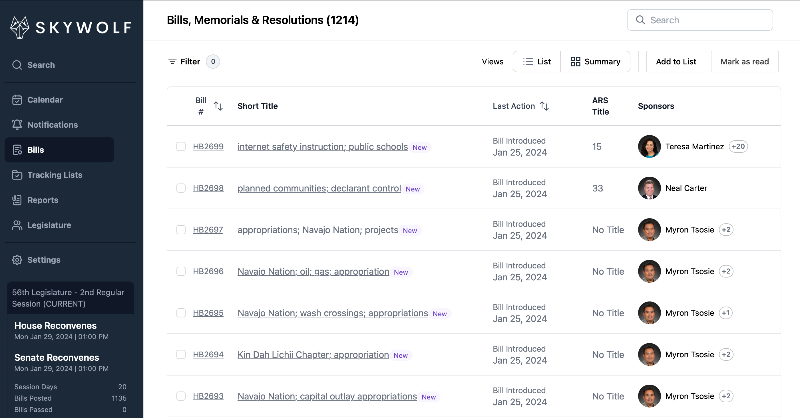This screenshot has width=800, height=418.
Task: Click the Filter funnel icon
Action: pos(172,62)
